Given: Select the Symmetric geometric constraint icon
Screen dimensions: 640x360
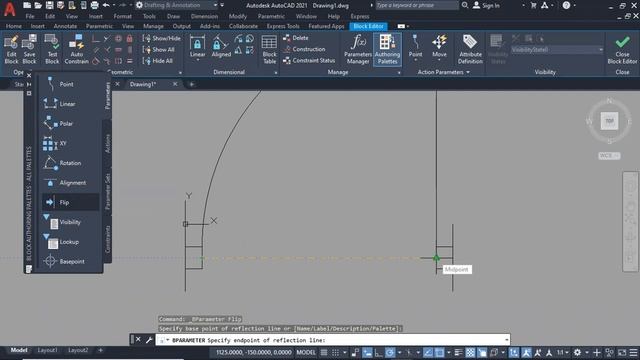Looking at the screenshot, I should pyautogui.click(x=118, y=61).
